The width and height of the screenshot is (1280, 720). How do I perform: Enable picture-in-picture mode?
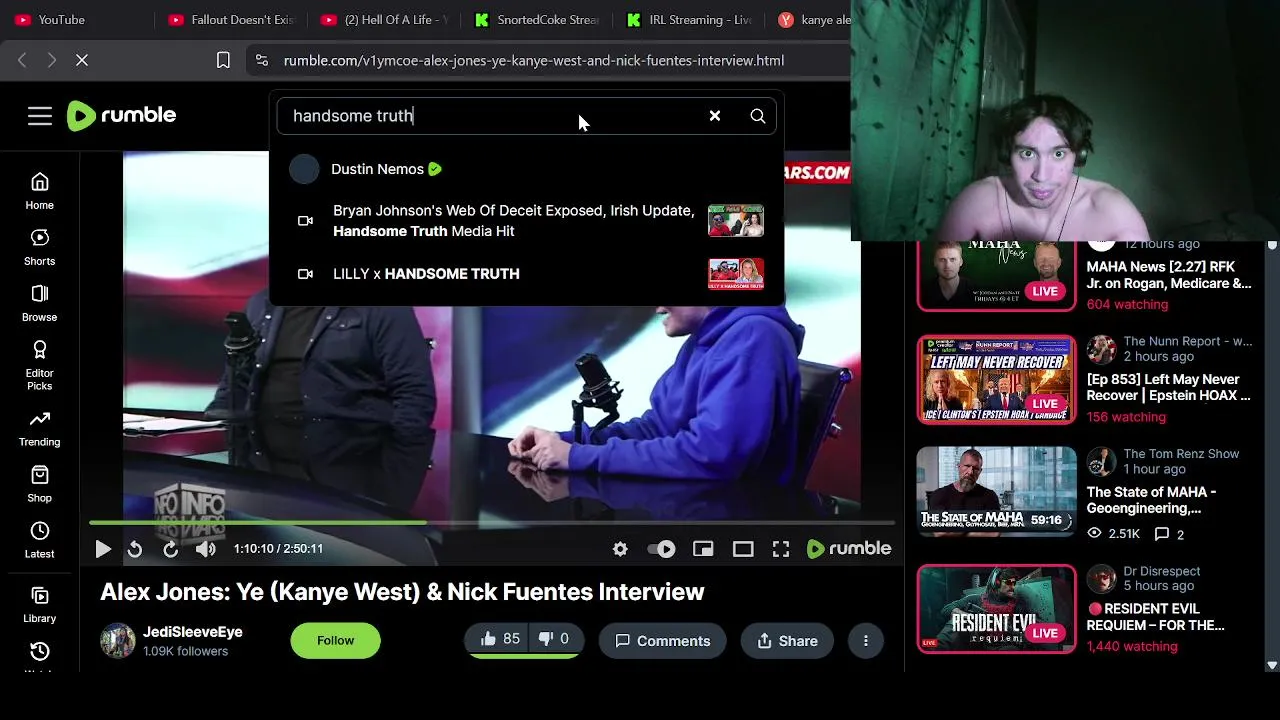[x=703, y=549]
